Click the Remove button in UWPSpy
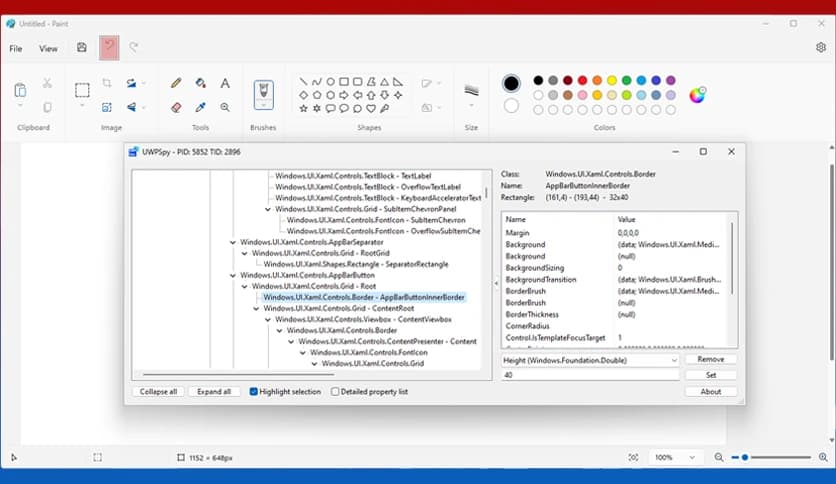This screenshot has height=484, width=836. 711,359
